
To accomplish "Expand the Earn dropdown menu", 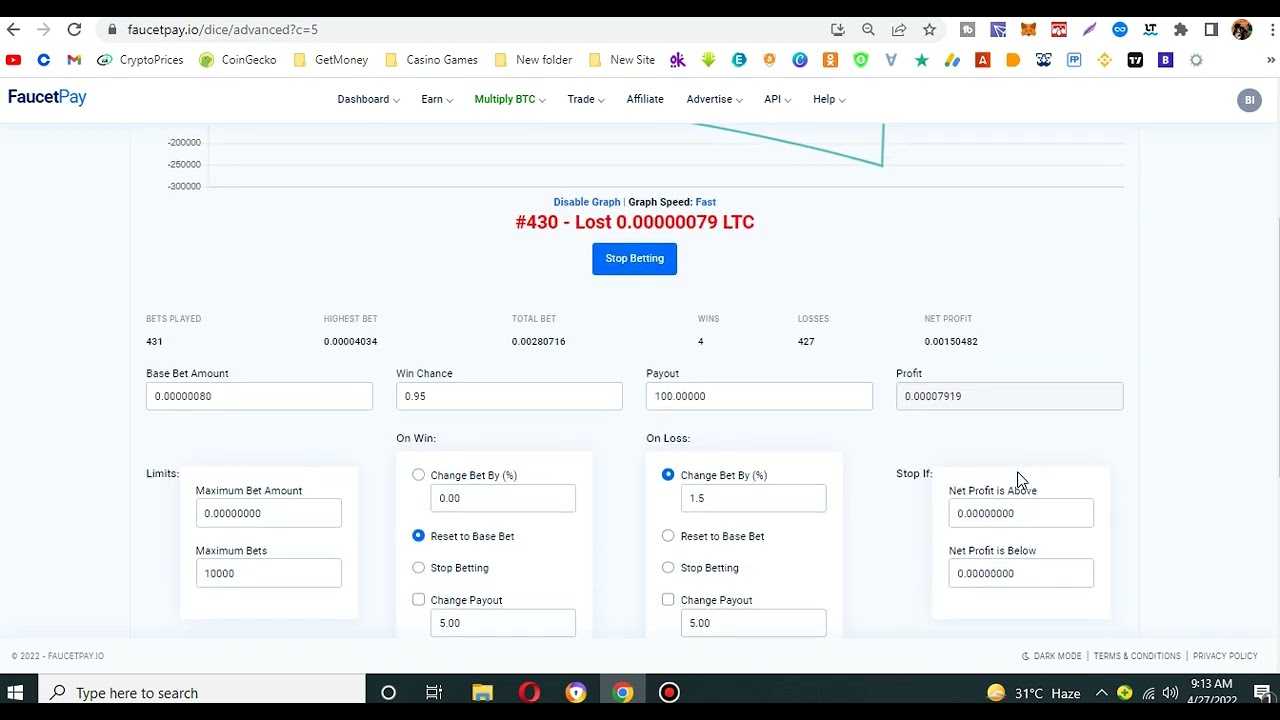I will pyautogui.click(x=437, y=99).
